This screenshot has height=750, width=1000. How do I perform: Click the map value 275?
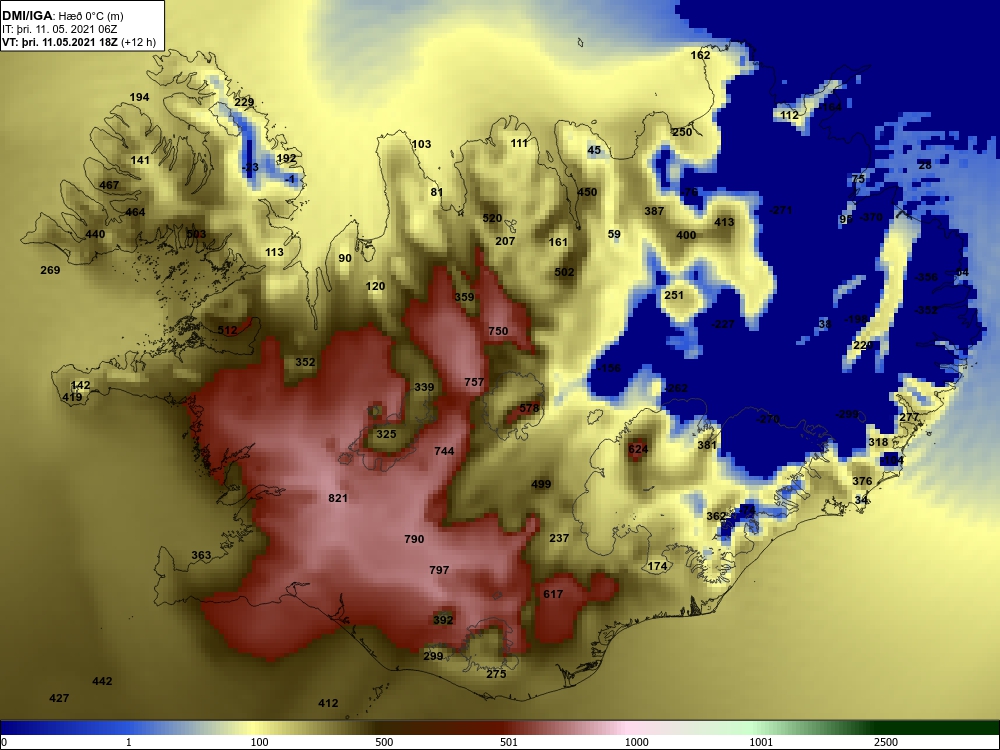[496, 674]
